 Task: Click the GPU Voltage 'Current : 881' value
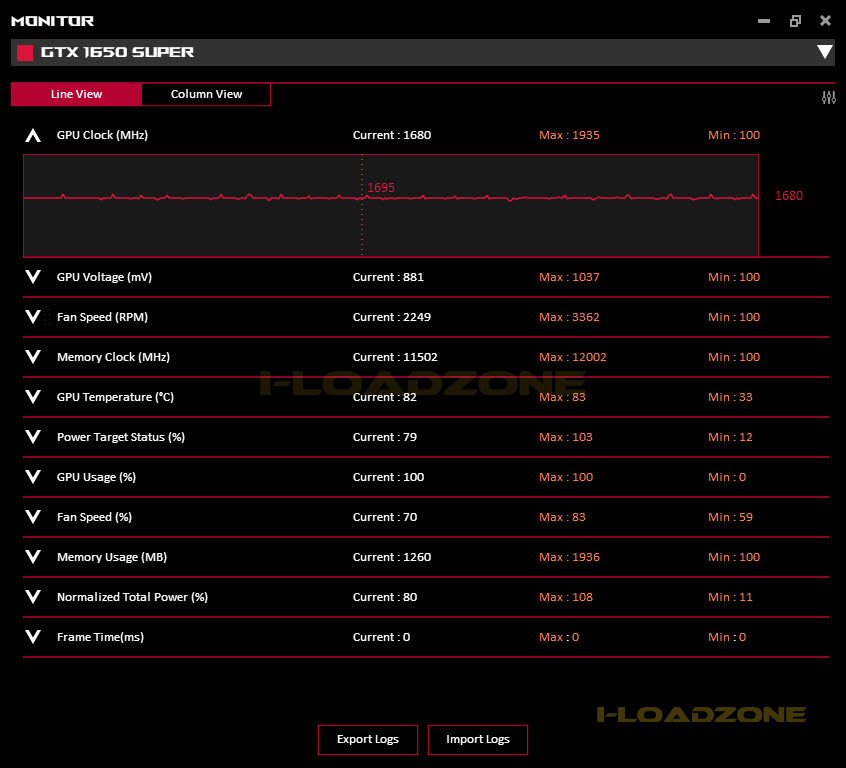388,277
